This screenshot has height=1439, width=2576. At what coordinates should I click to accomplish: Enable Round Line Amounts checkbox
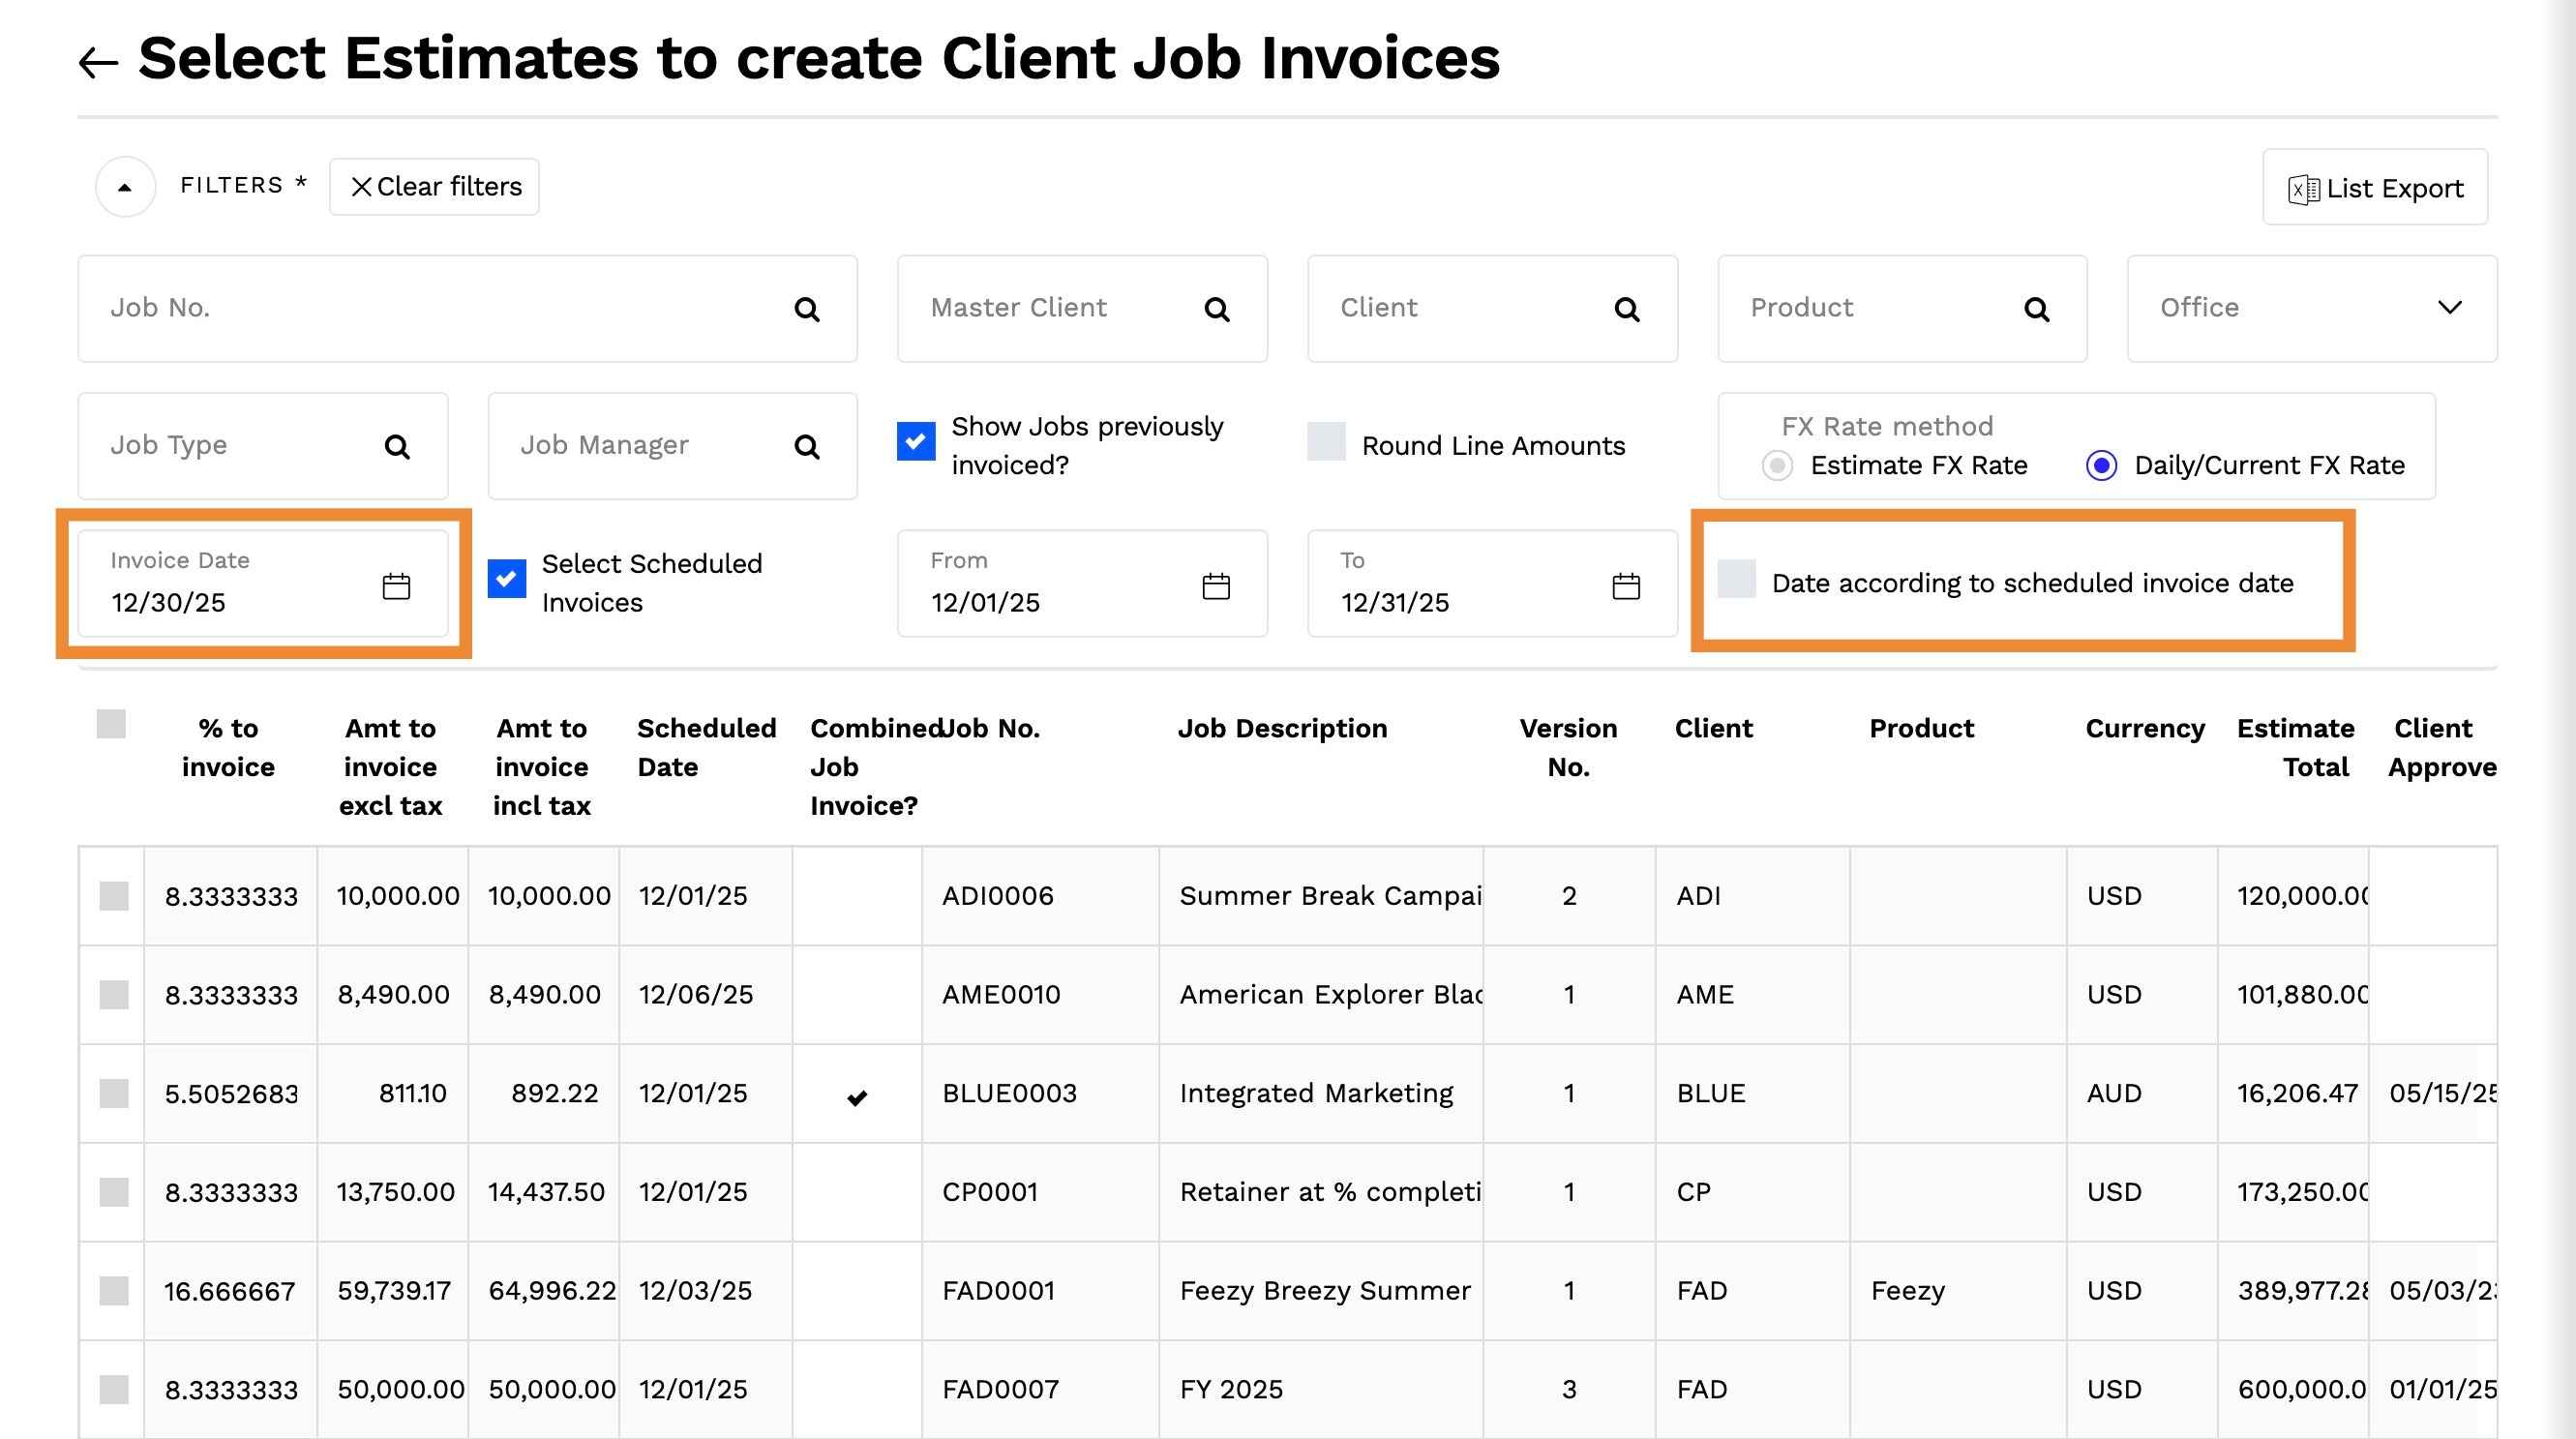1326,442
